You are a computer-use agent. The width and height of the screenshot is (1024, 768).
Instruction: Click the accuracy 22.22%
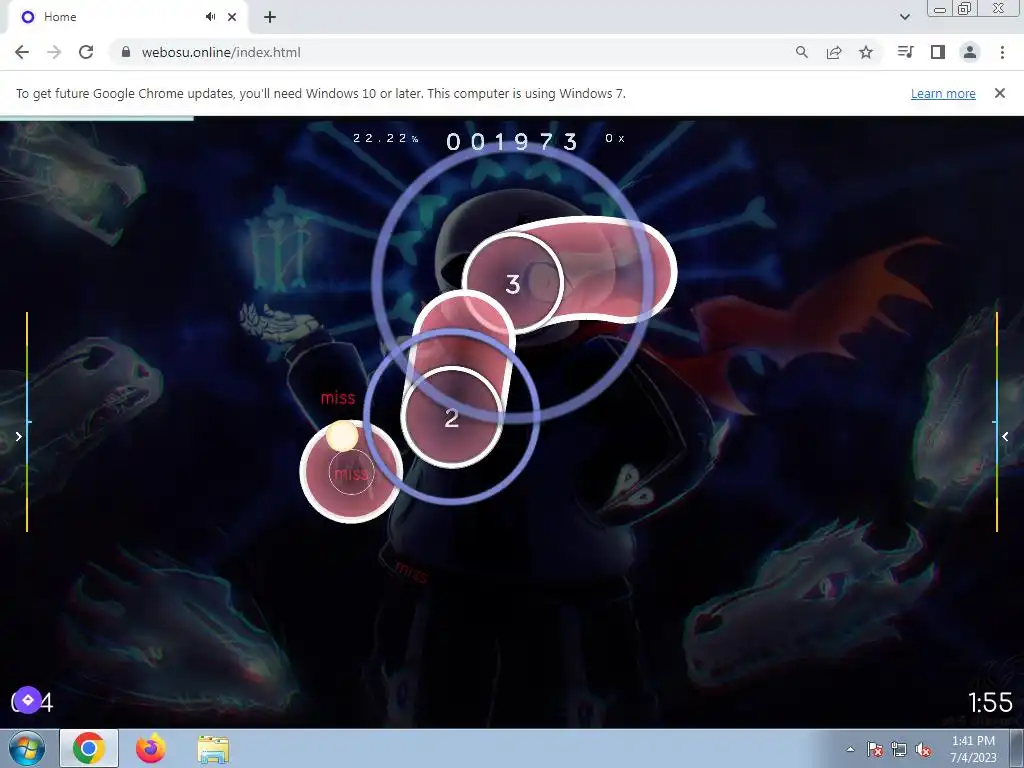pos(386,138)
